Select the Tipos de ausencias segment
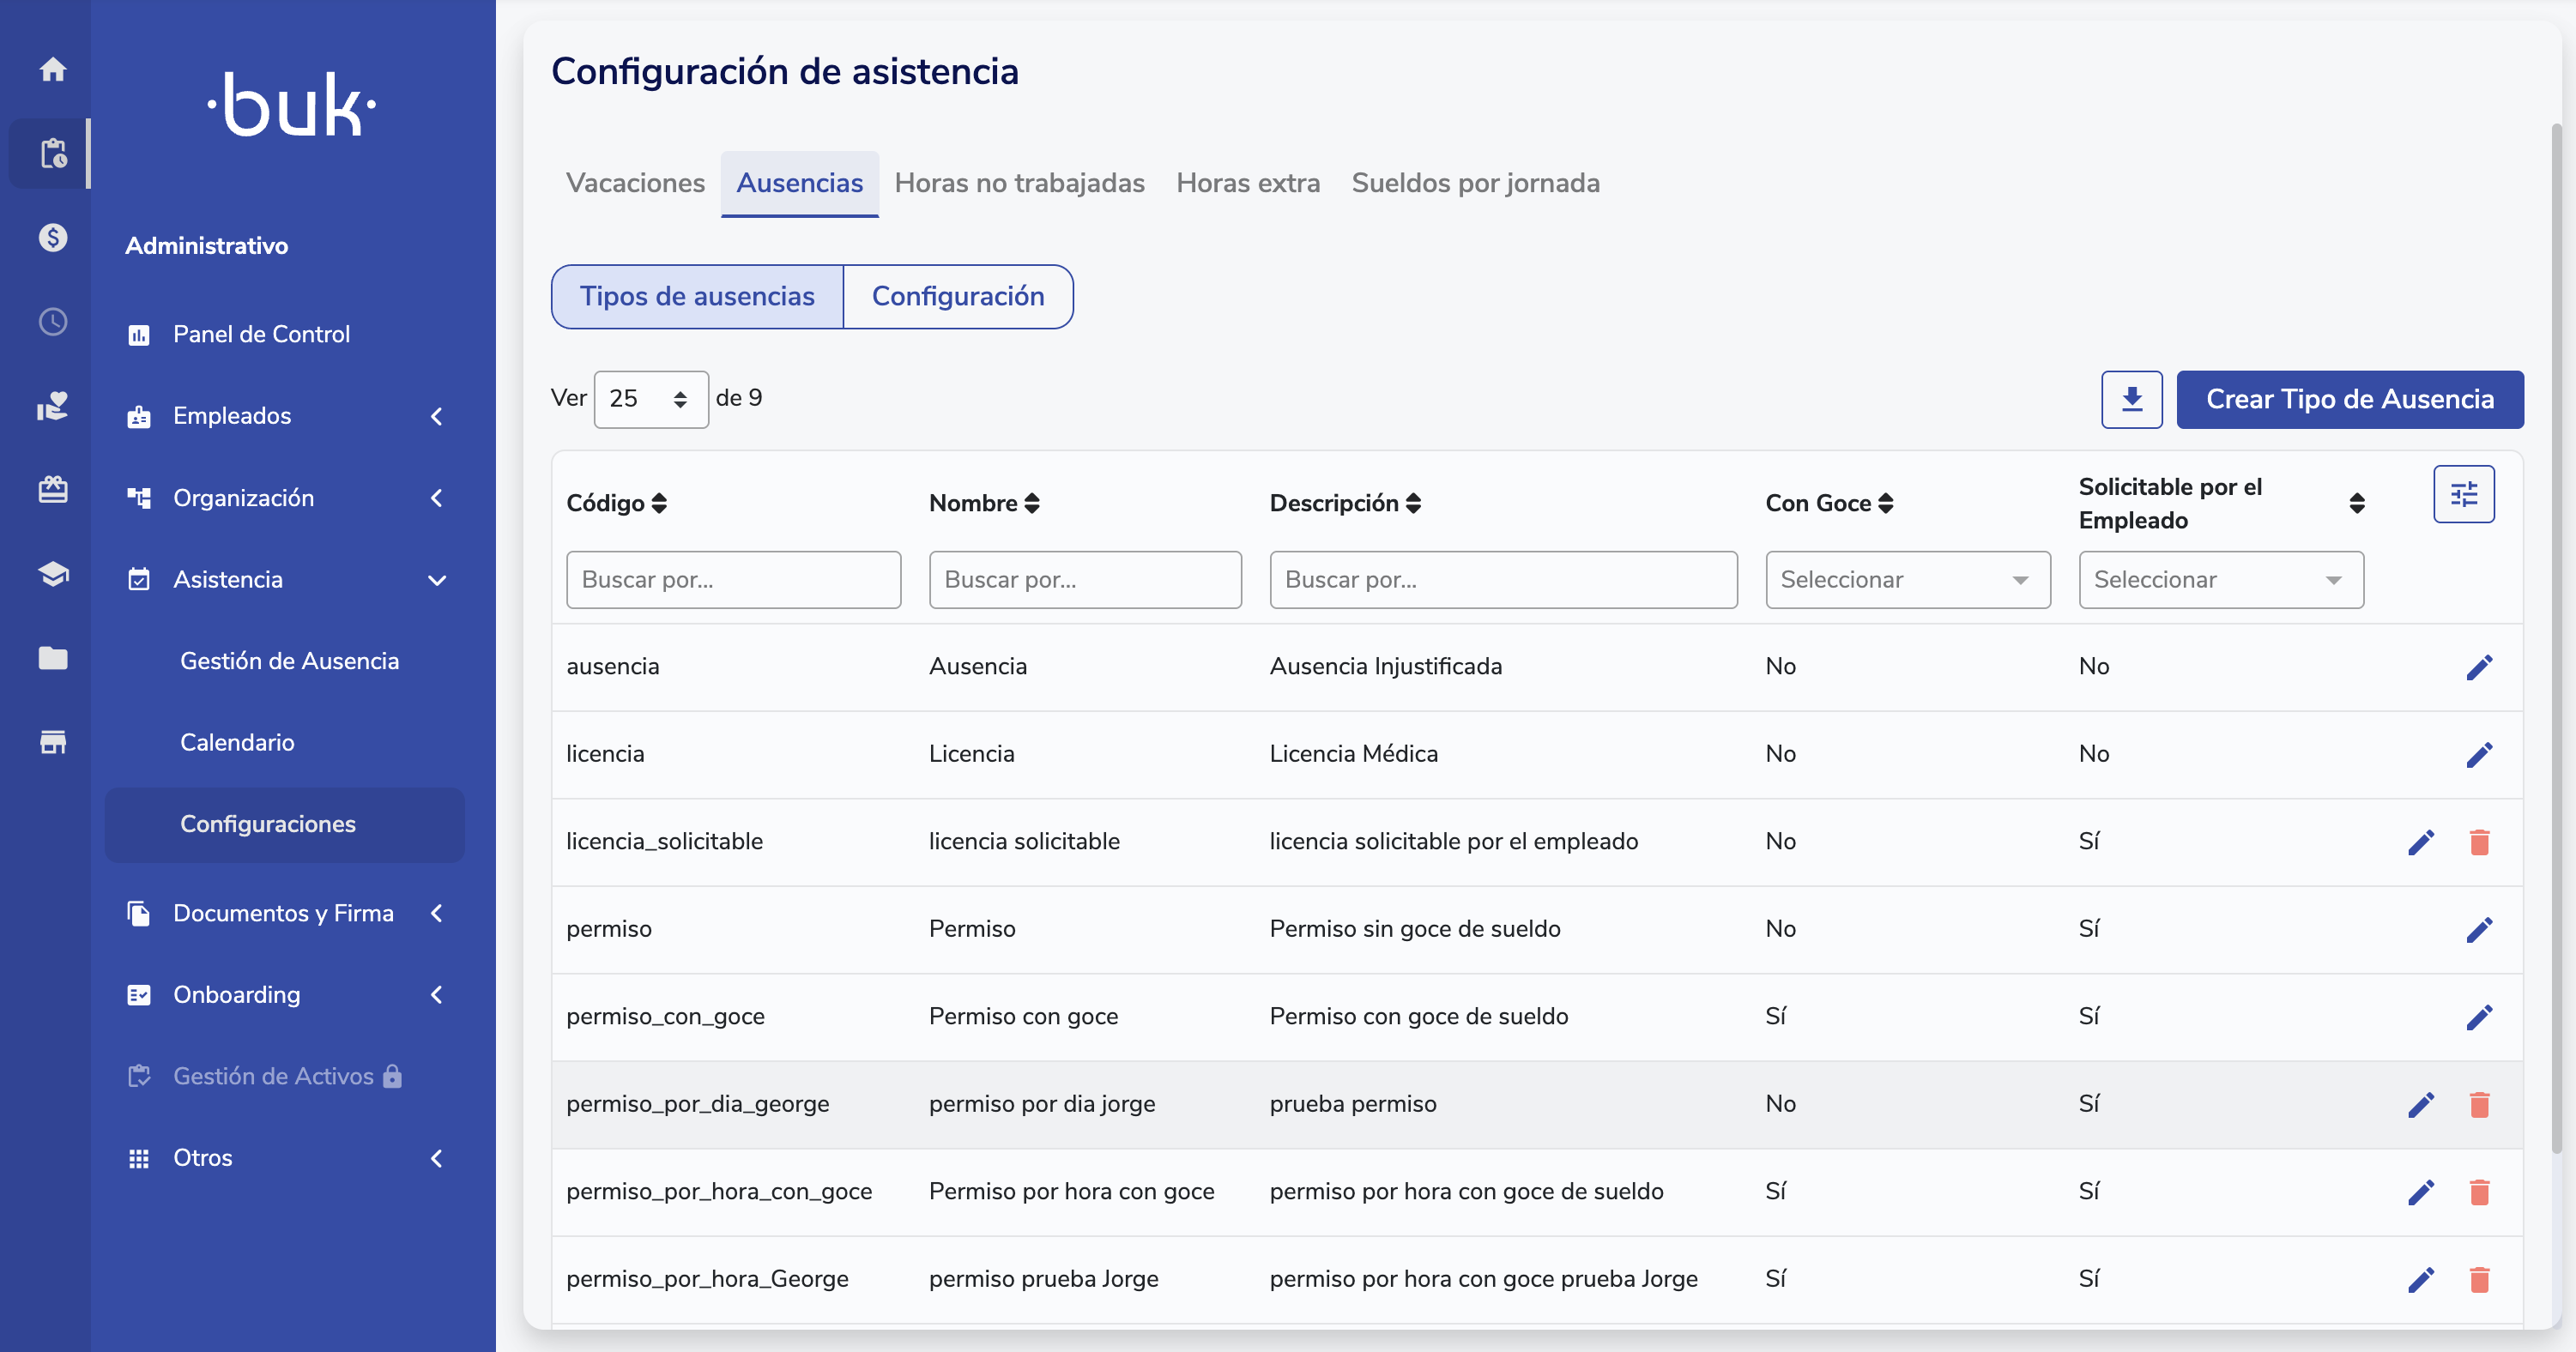 697,296
